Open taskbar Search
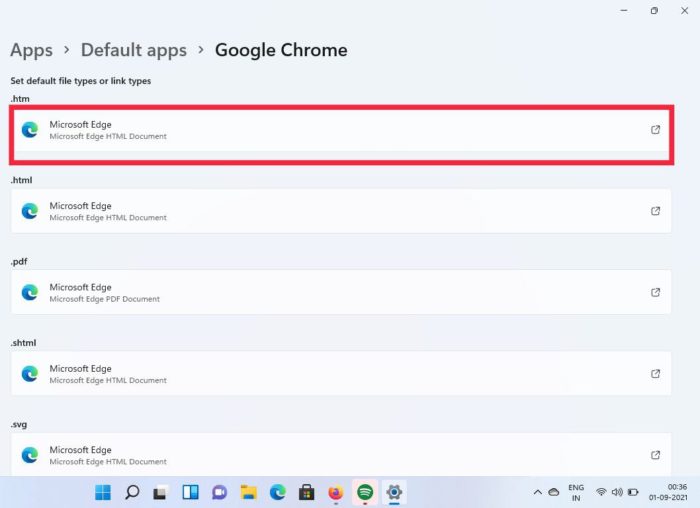Viewport: 700px width, 508px height. 132,492
